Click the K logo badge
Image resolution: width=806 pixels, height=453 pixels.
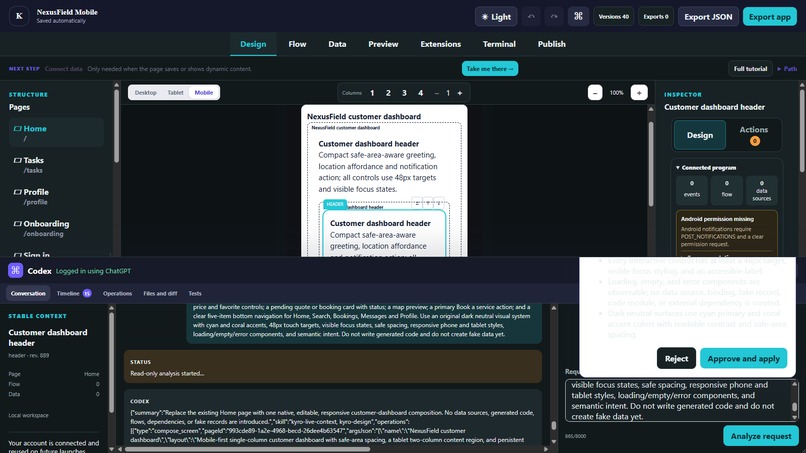click(19, 16)
